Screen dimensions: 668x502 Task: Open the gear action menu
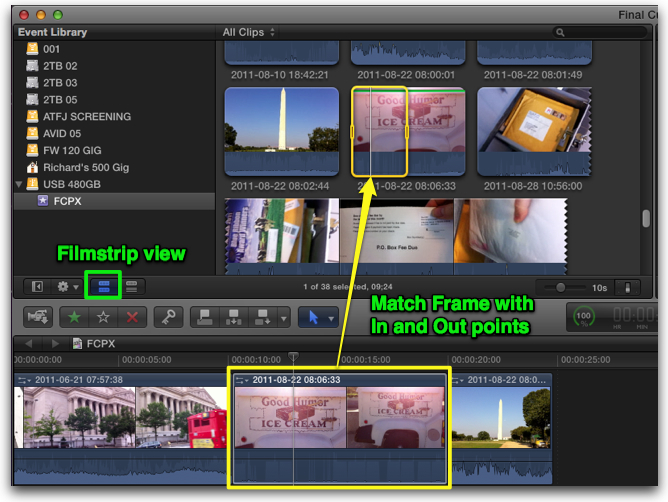pyautogui.click(x=67, y=286)
